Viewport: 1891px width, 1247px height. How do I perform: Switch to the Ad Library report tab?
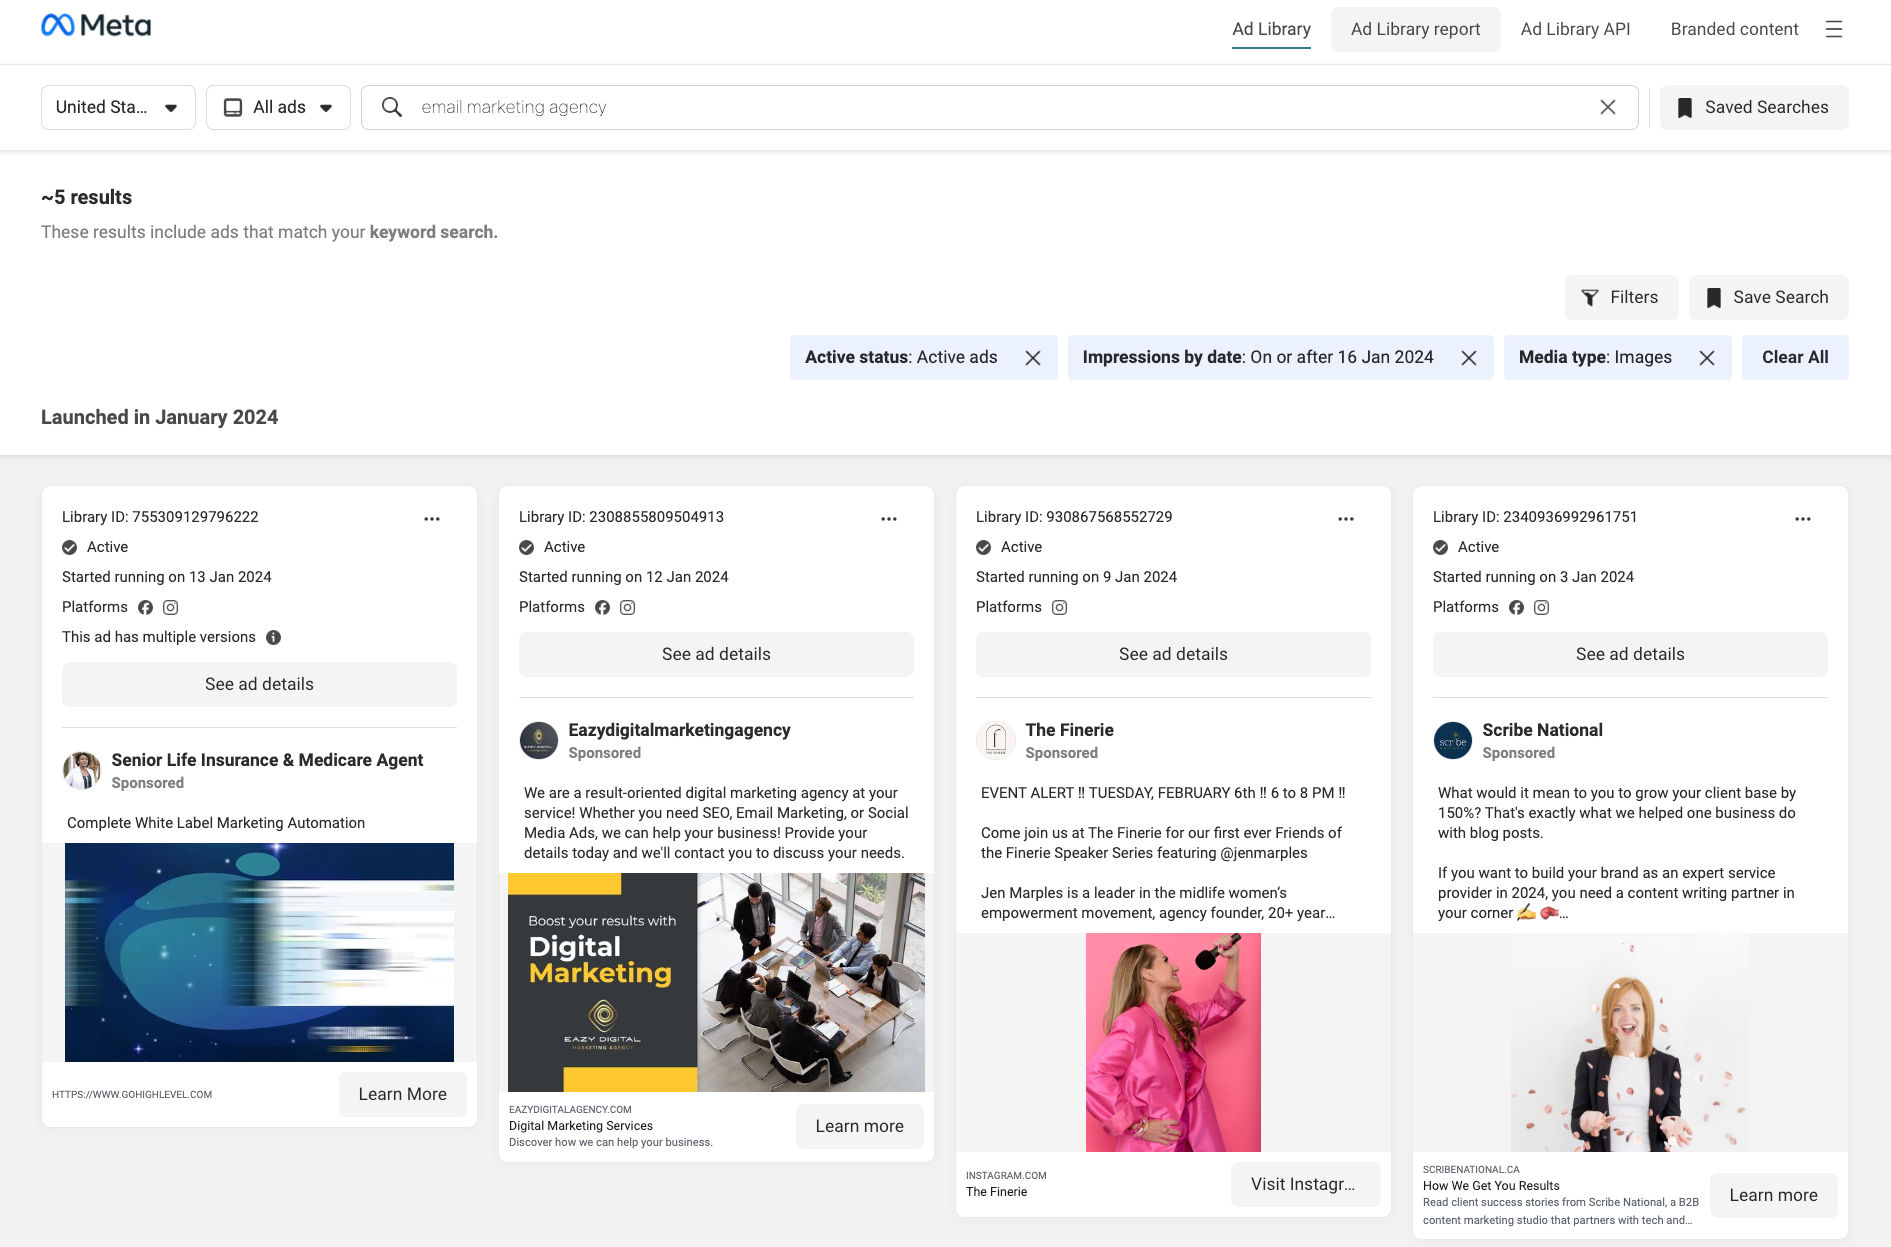coord(1415,29)
